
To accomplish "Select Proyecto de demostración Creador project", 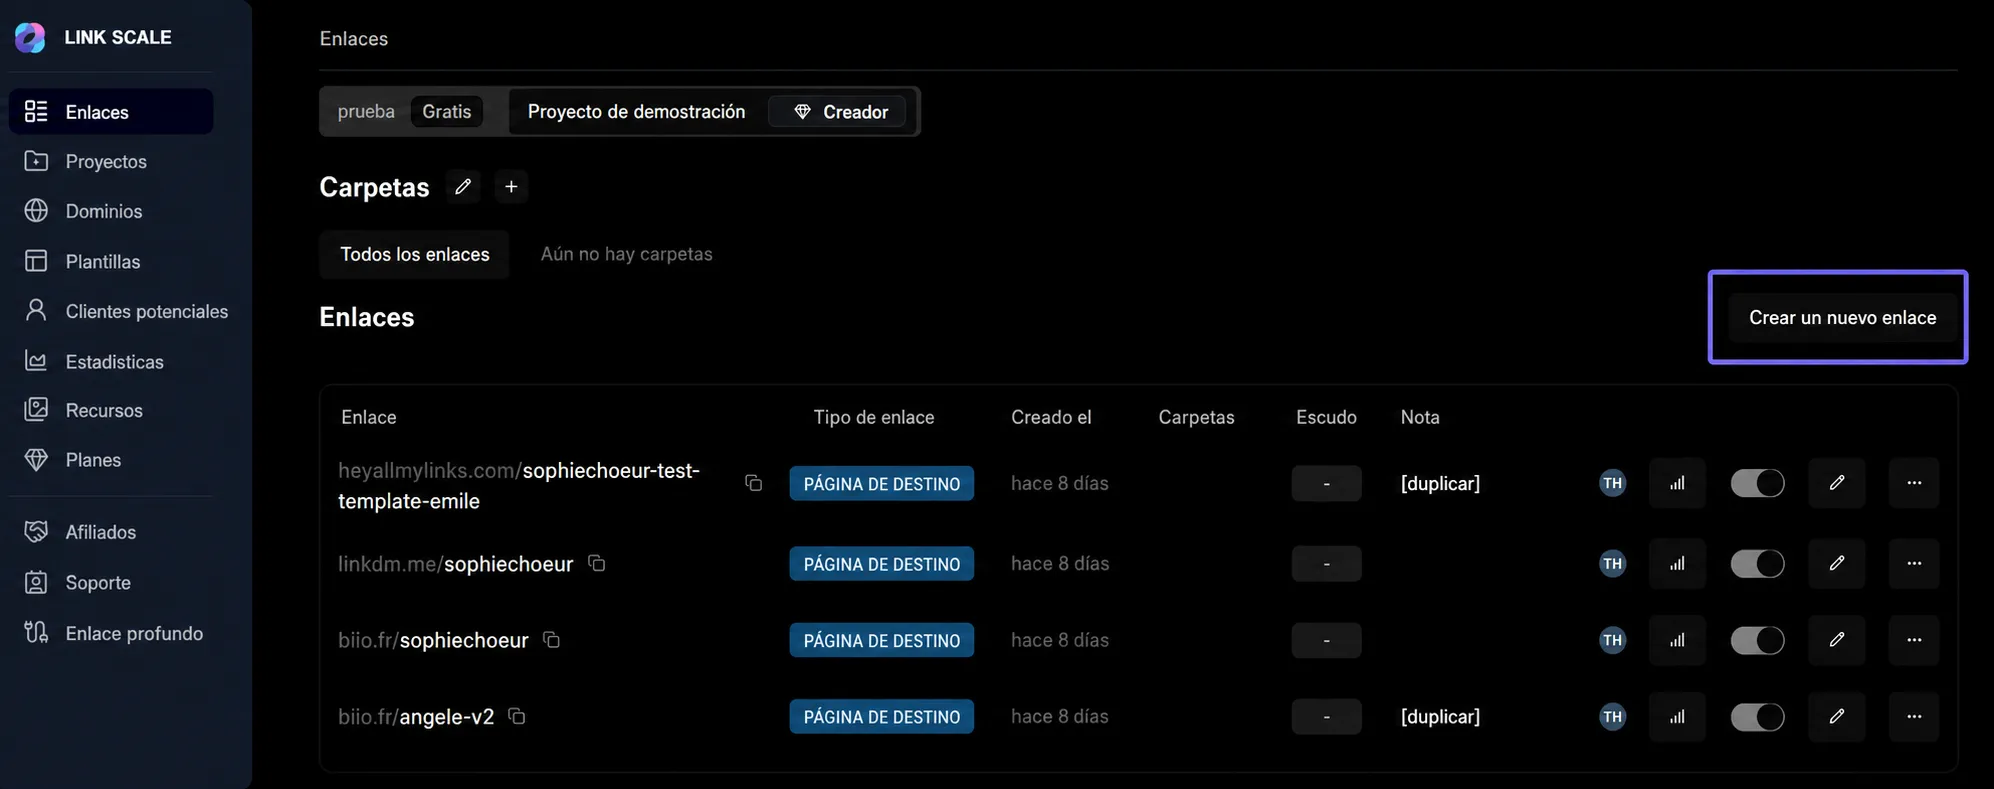I will [x=711, y=111].
